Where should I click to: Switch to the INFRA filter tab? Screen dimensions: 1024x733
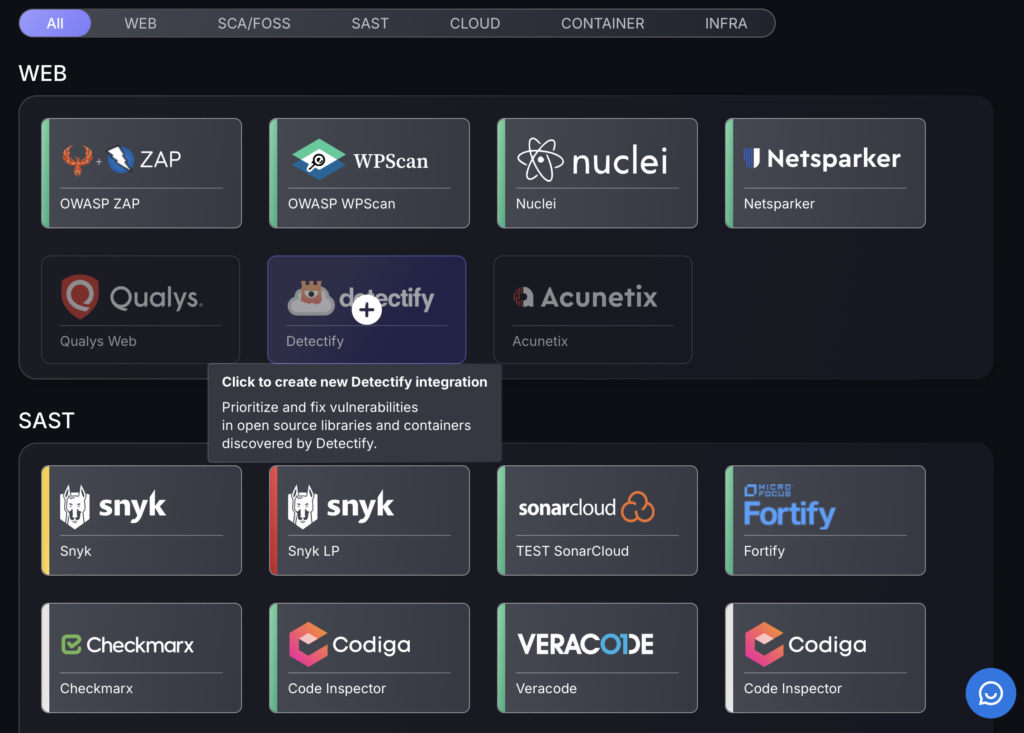726,24
